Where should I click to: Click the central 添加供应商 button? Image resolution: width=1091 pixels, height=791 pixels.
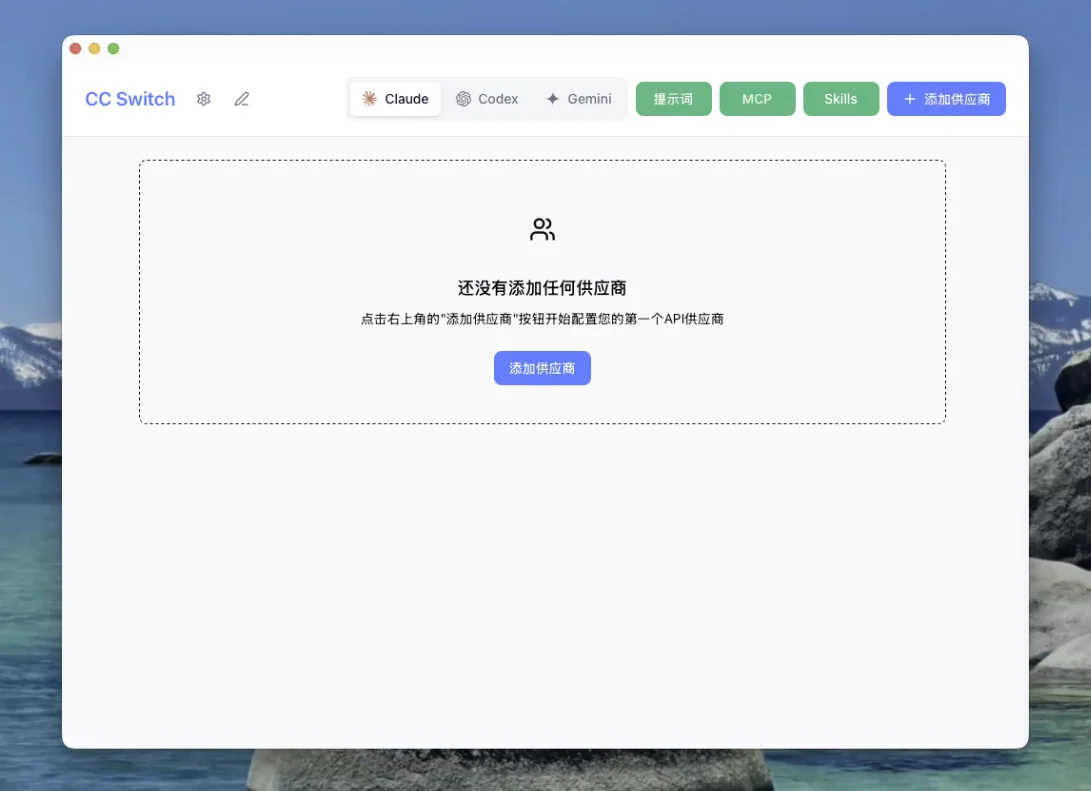542,368
